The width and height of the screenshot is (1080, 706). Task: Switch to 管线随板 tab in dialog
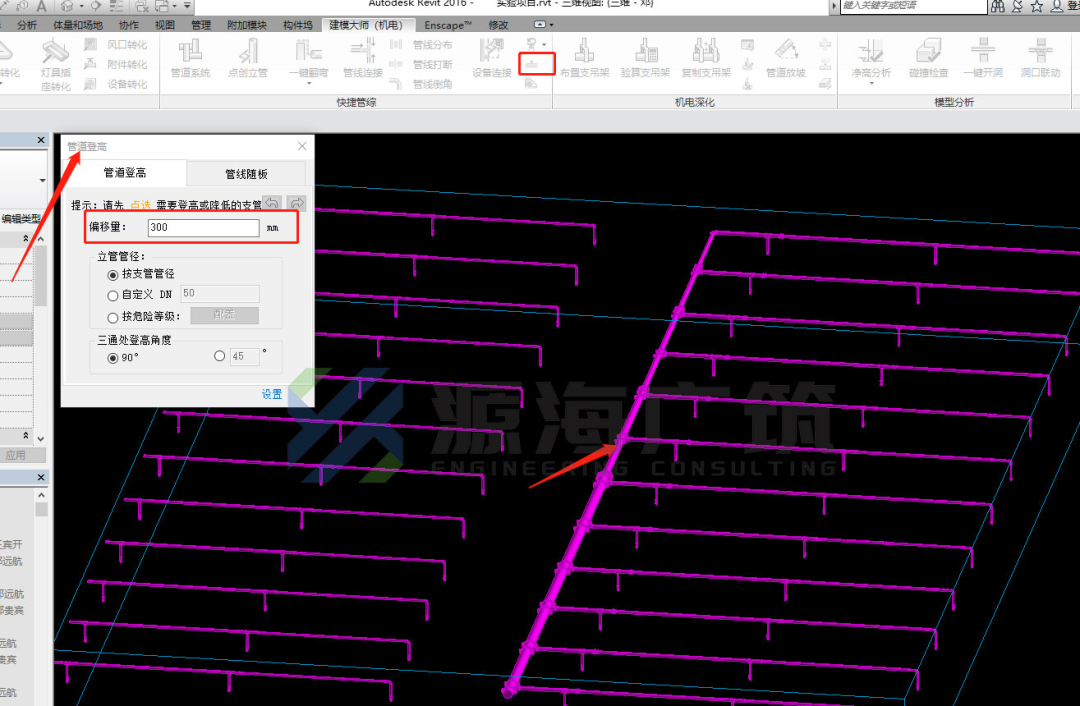pyautogui.click(x=246, y=174)
